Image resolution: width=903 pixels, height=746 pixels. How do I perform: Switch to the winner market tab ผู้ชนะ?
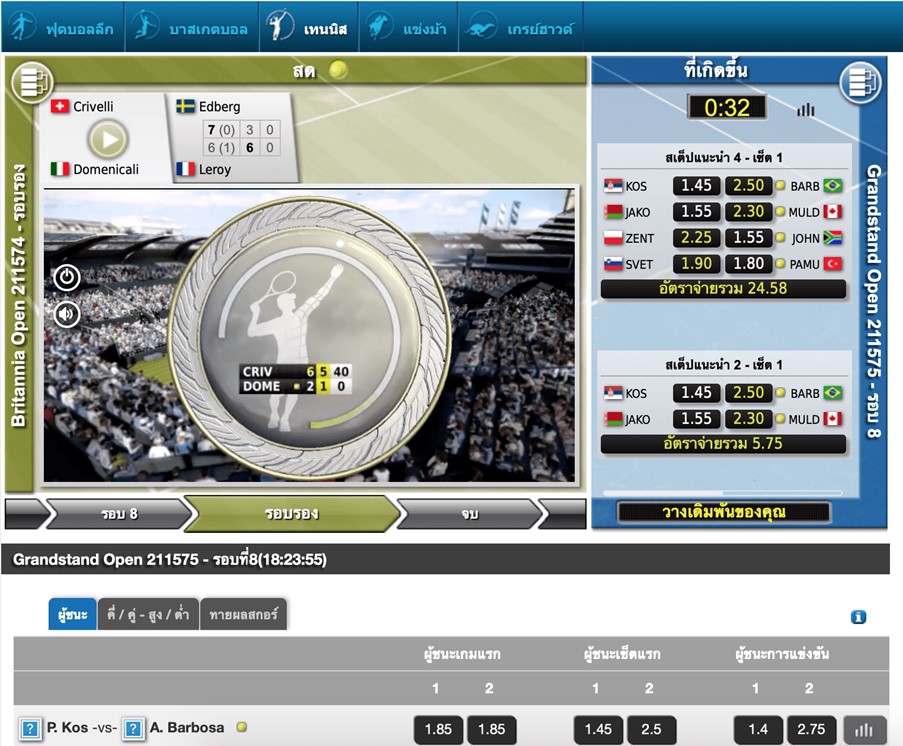click(72, 614)
